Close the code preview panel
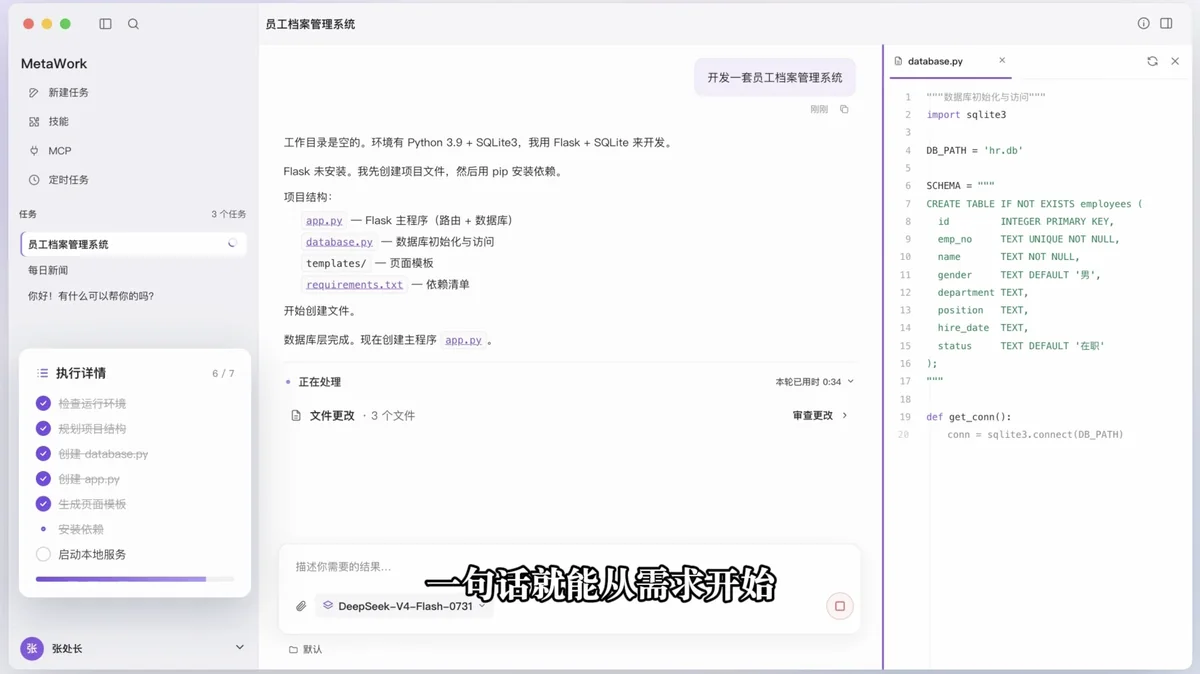The height and width of the screenshot is (674, 1200). point(1175,61)
